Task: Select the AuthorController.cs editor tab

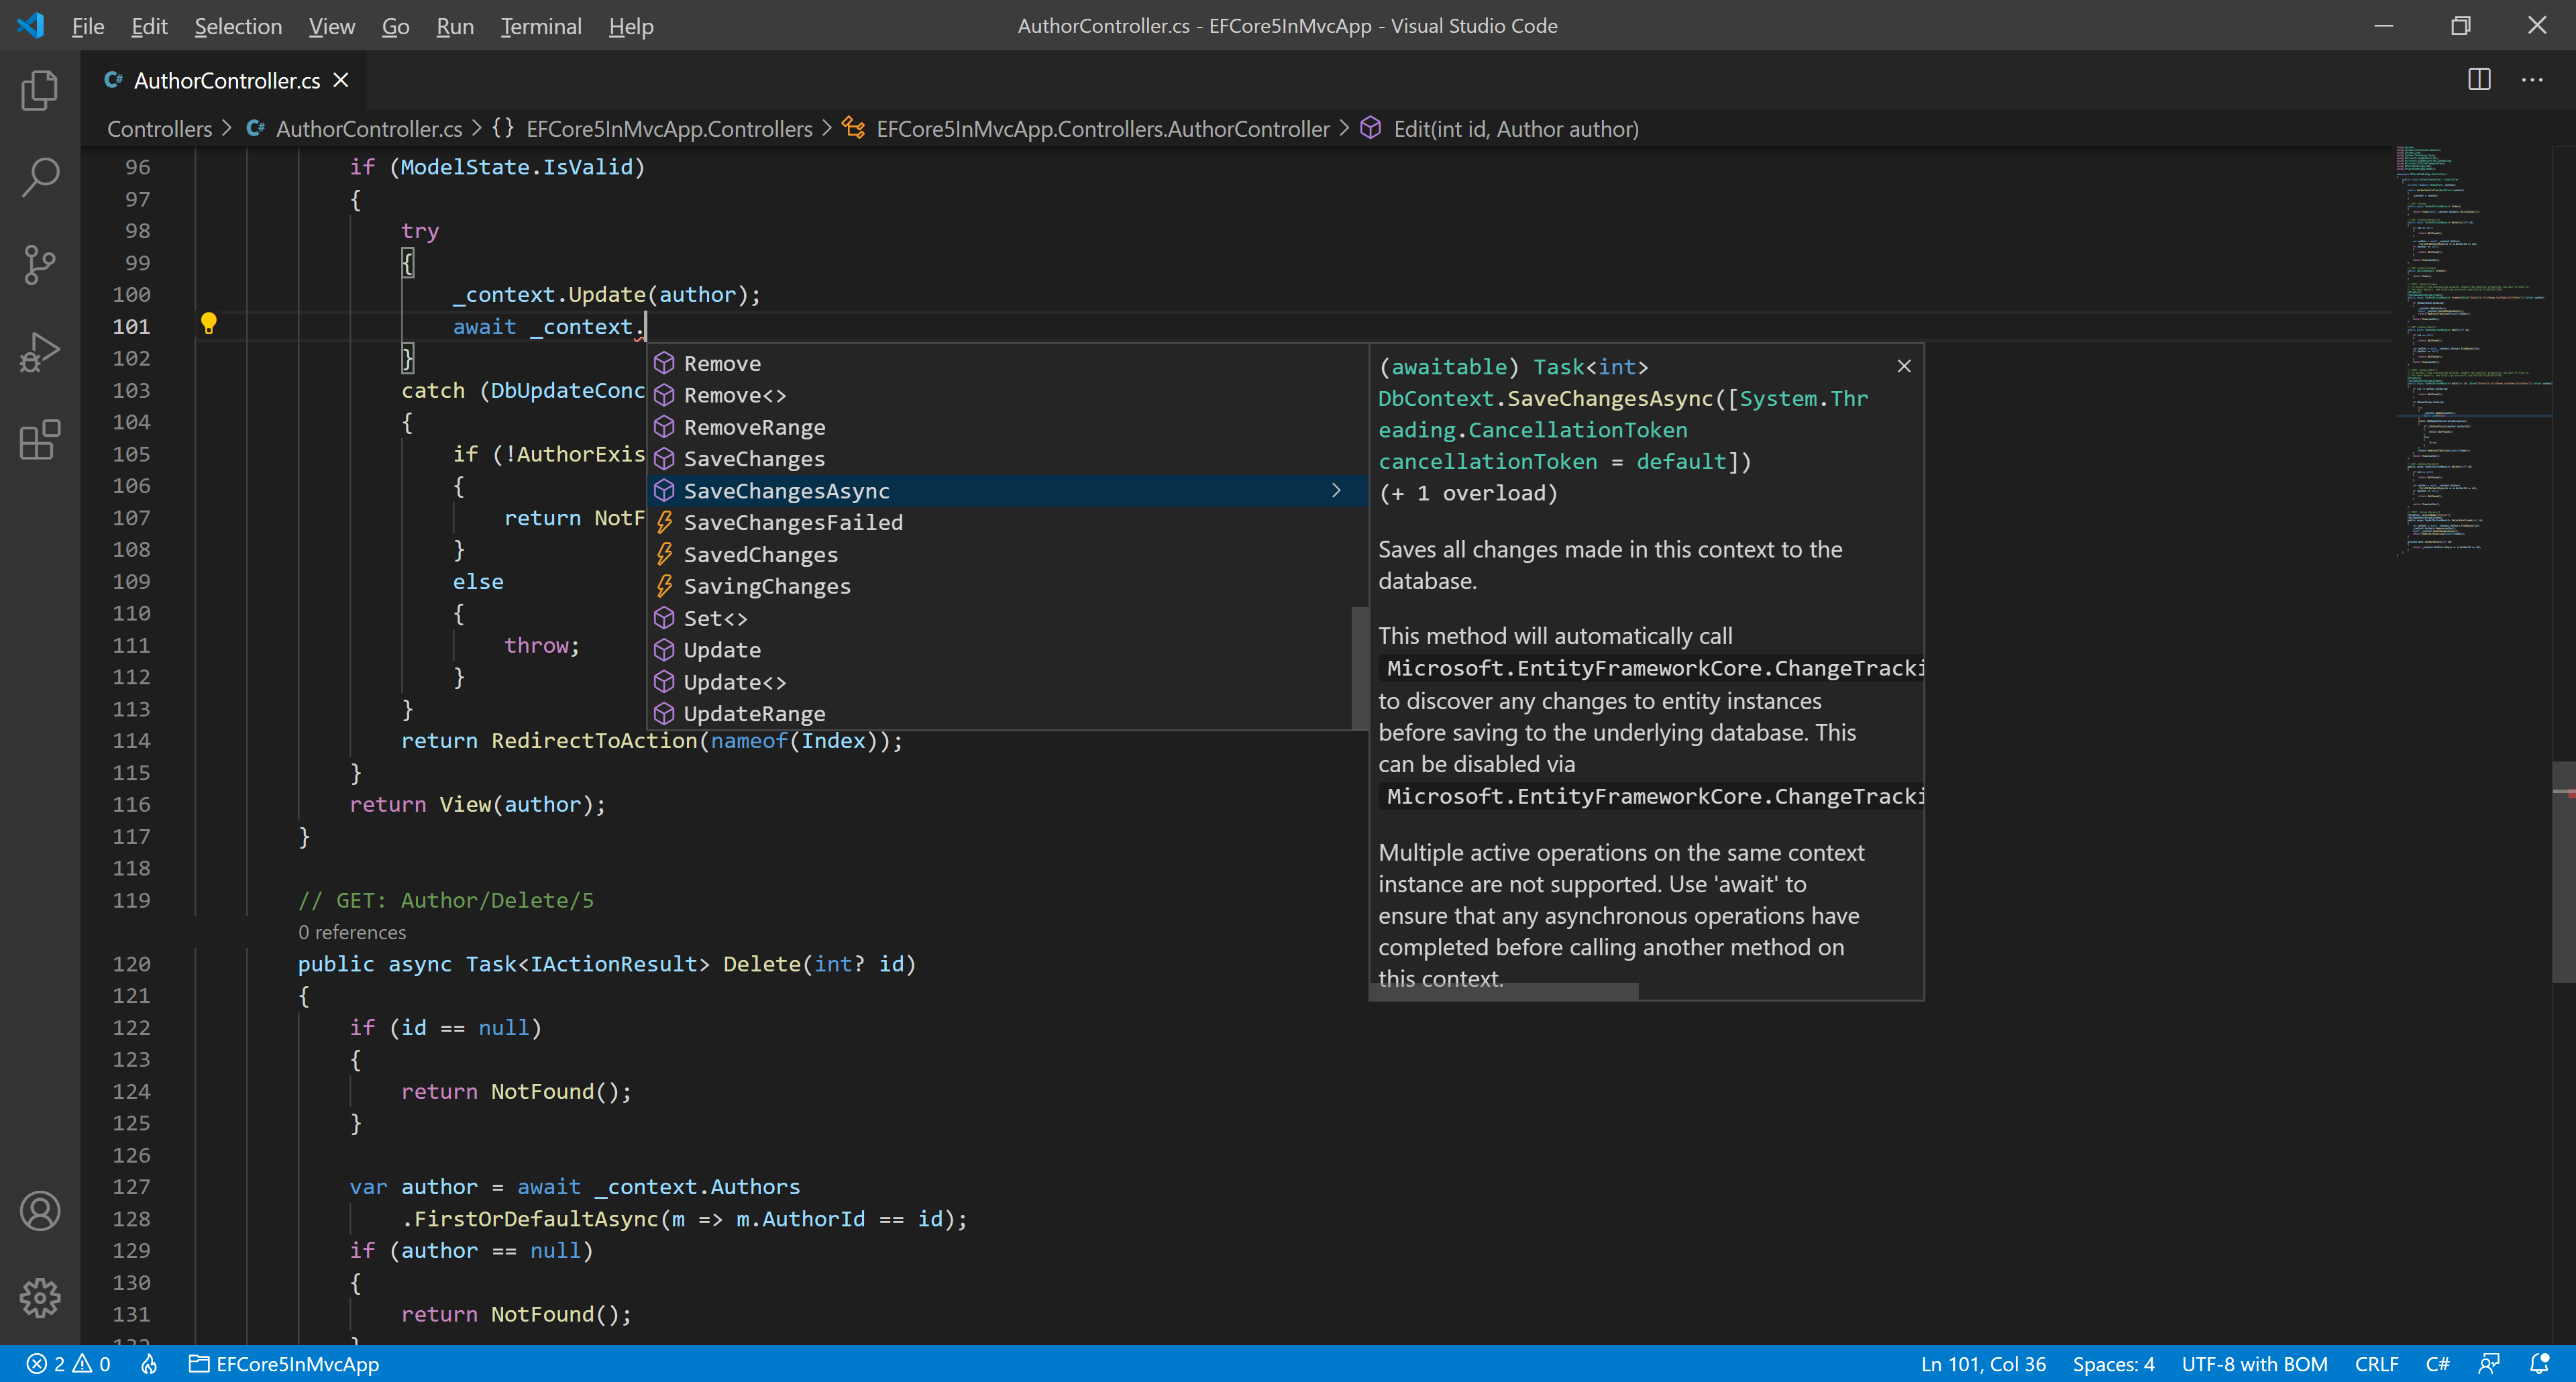Action: [x=226, y=80]
